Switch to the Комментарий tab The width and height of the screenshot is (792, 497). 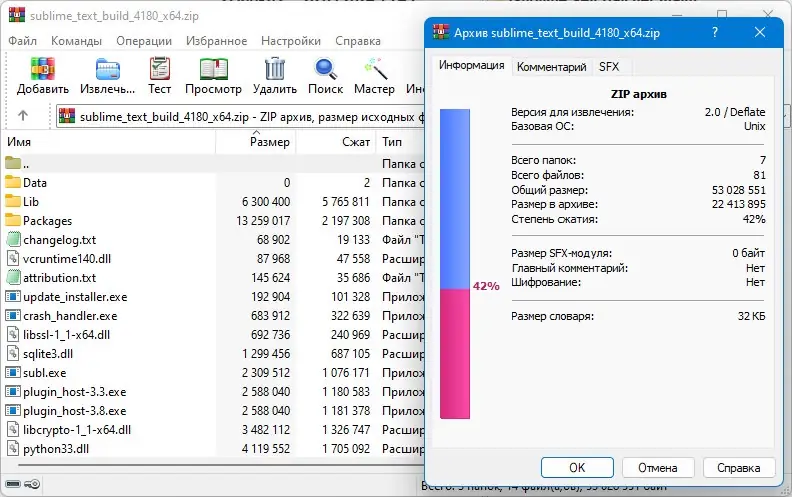pyautogui.click(x=552, y=67)
